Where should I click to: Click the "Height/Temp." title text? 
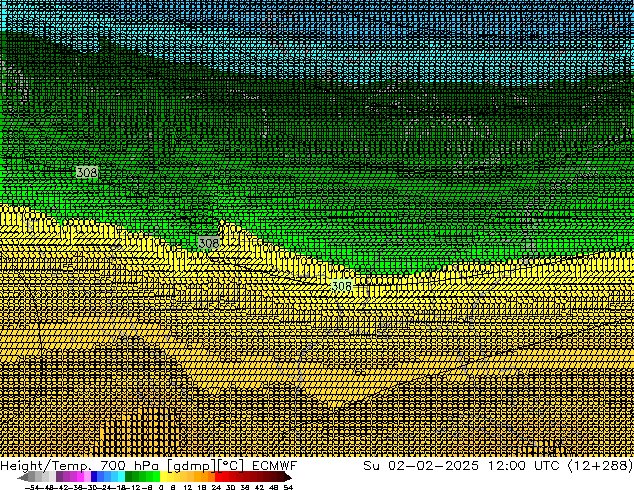(45, 465)
